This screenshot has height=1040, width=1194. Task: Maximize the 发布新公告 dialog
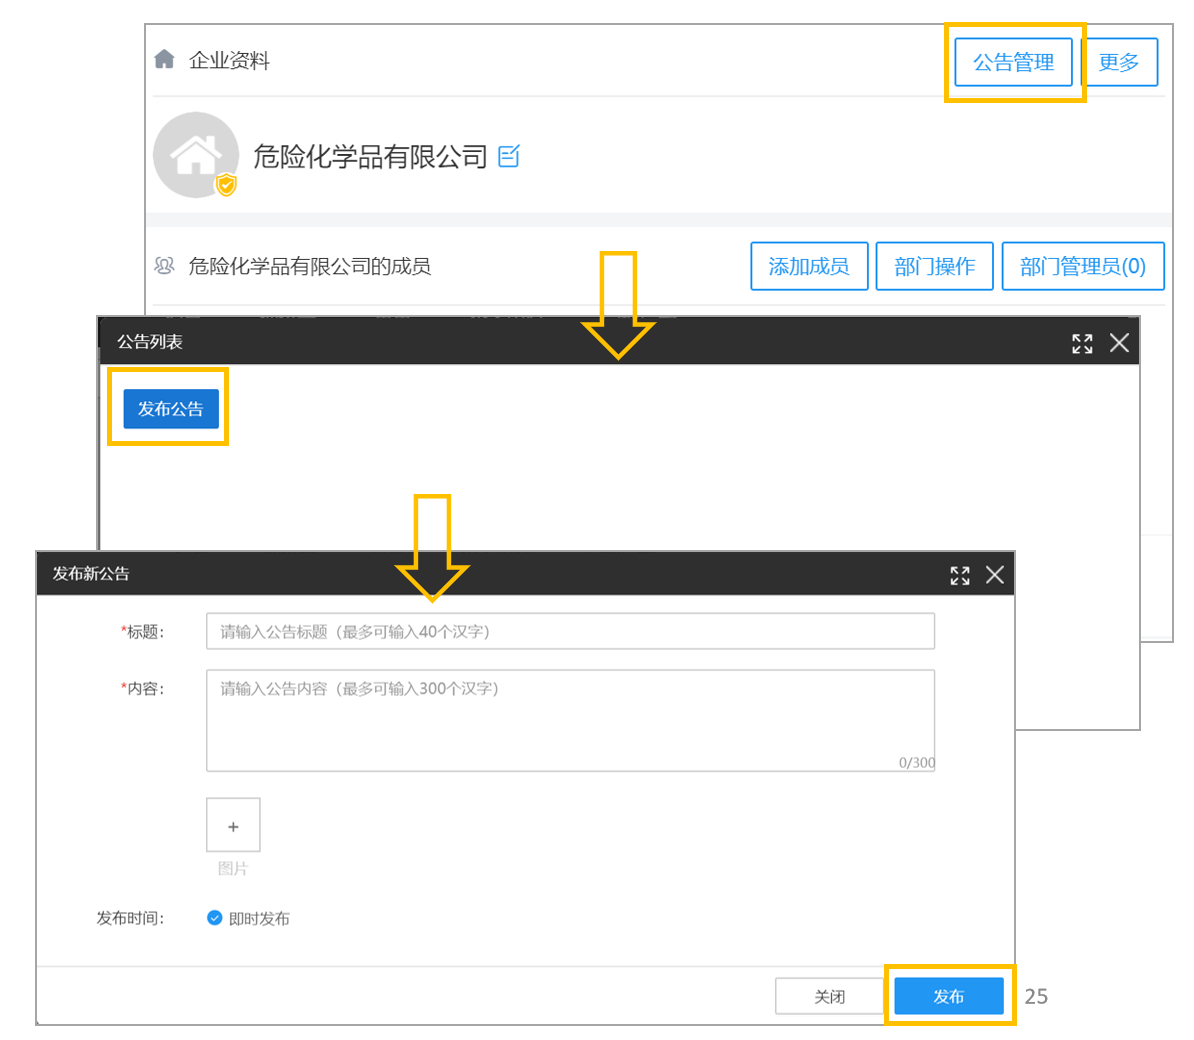click(x=960, y=576)
